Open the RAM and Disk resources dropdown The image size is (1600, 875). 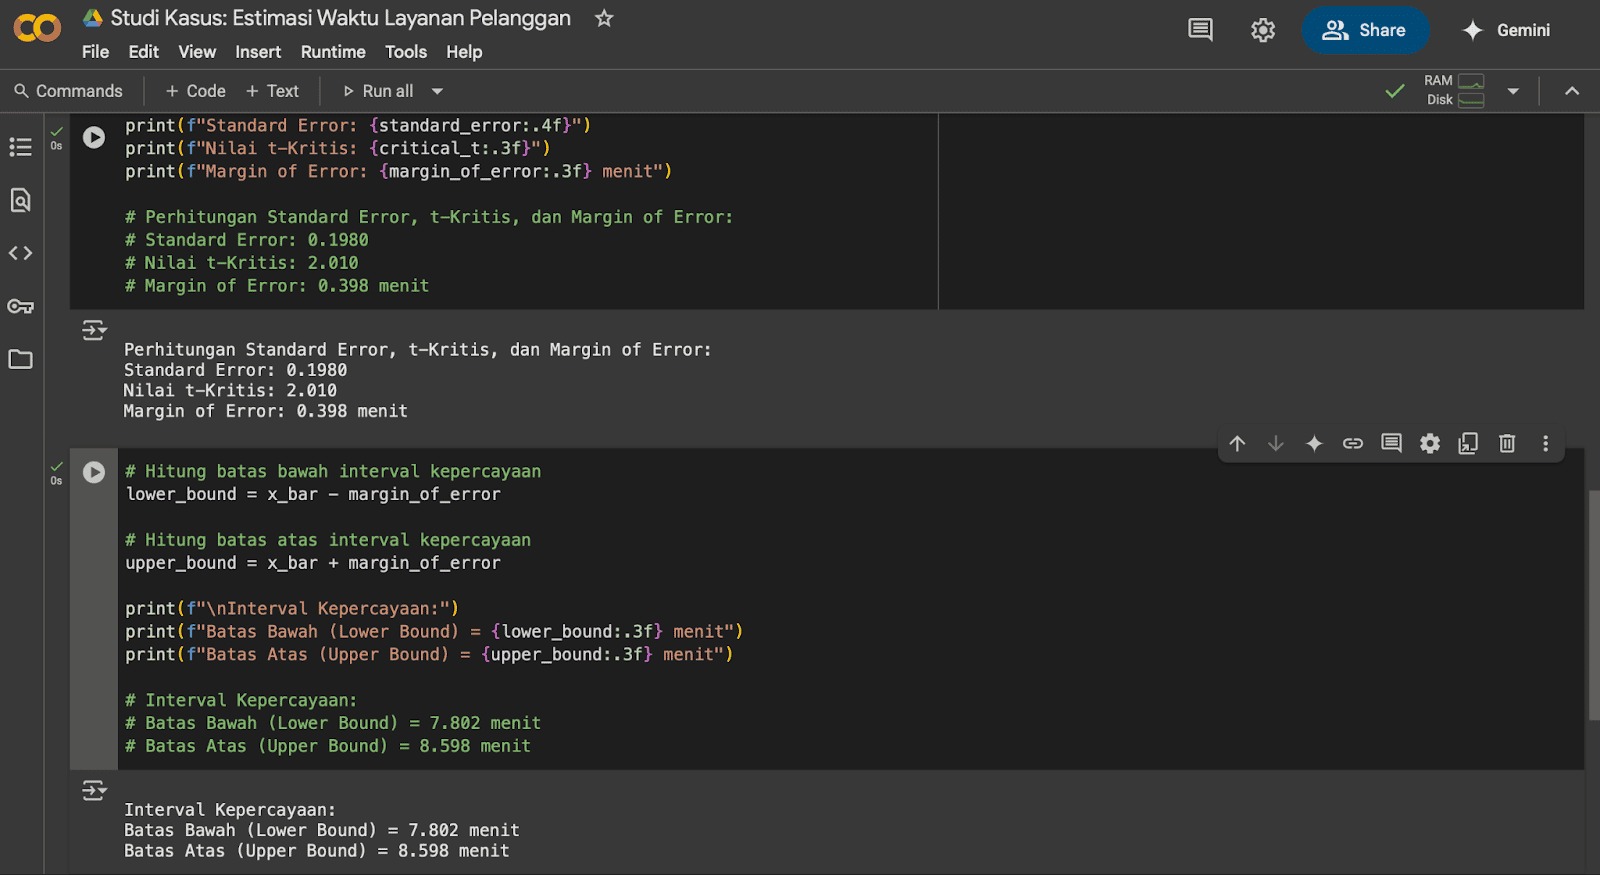(x=1513, y=91)
